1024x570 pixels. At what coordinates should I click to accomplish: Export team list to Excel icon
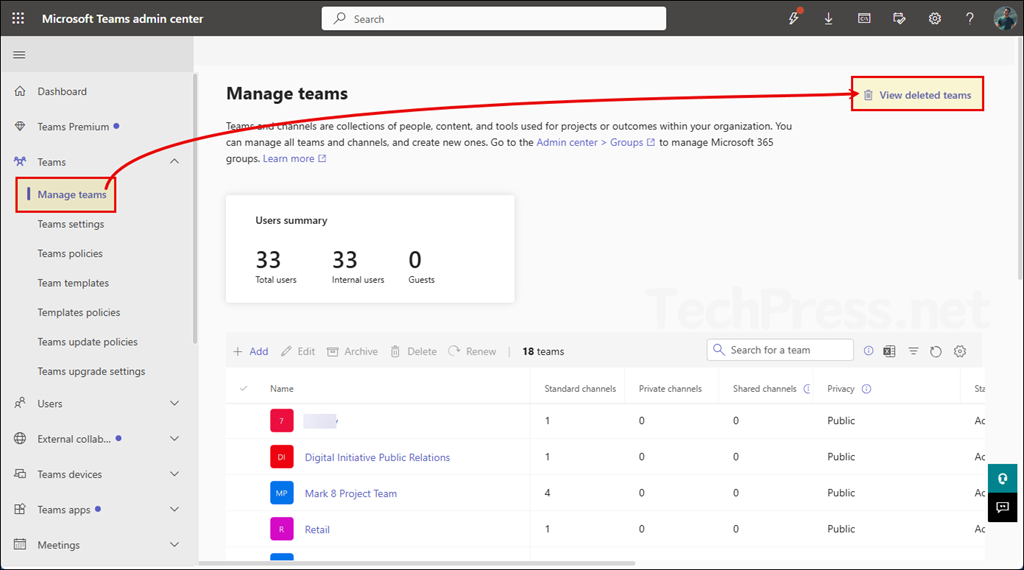click(889, 351)
